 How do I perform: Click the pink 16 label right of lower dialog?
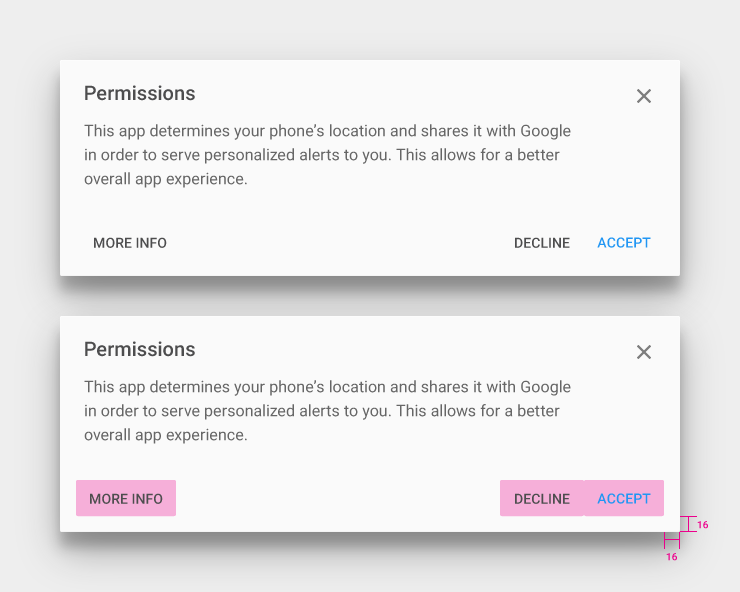coord(703,525)
